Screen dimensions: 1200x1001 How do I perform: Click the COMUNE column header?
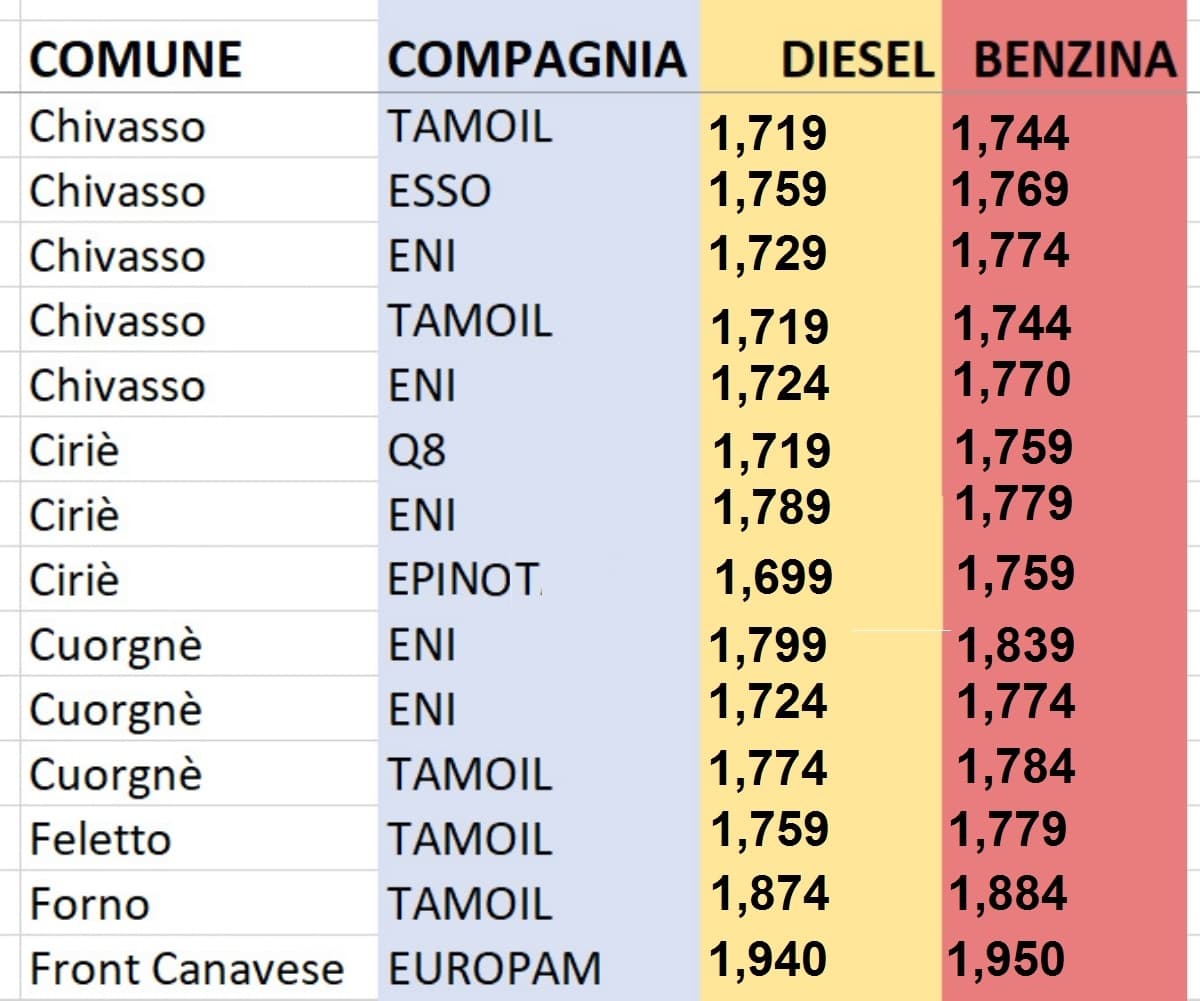tap(135, 60)
